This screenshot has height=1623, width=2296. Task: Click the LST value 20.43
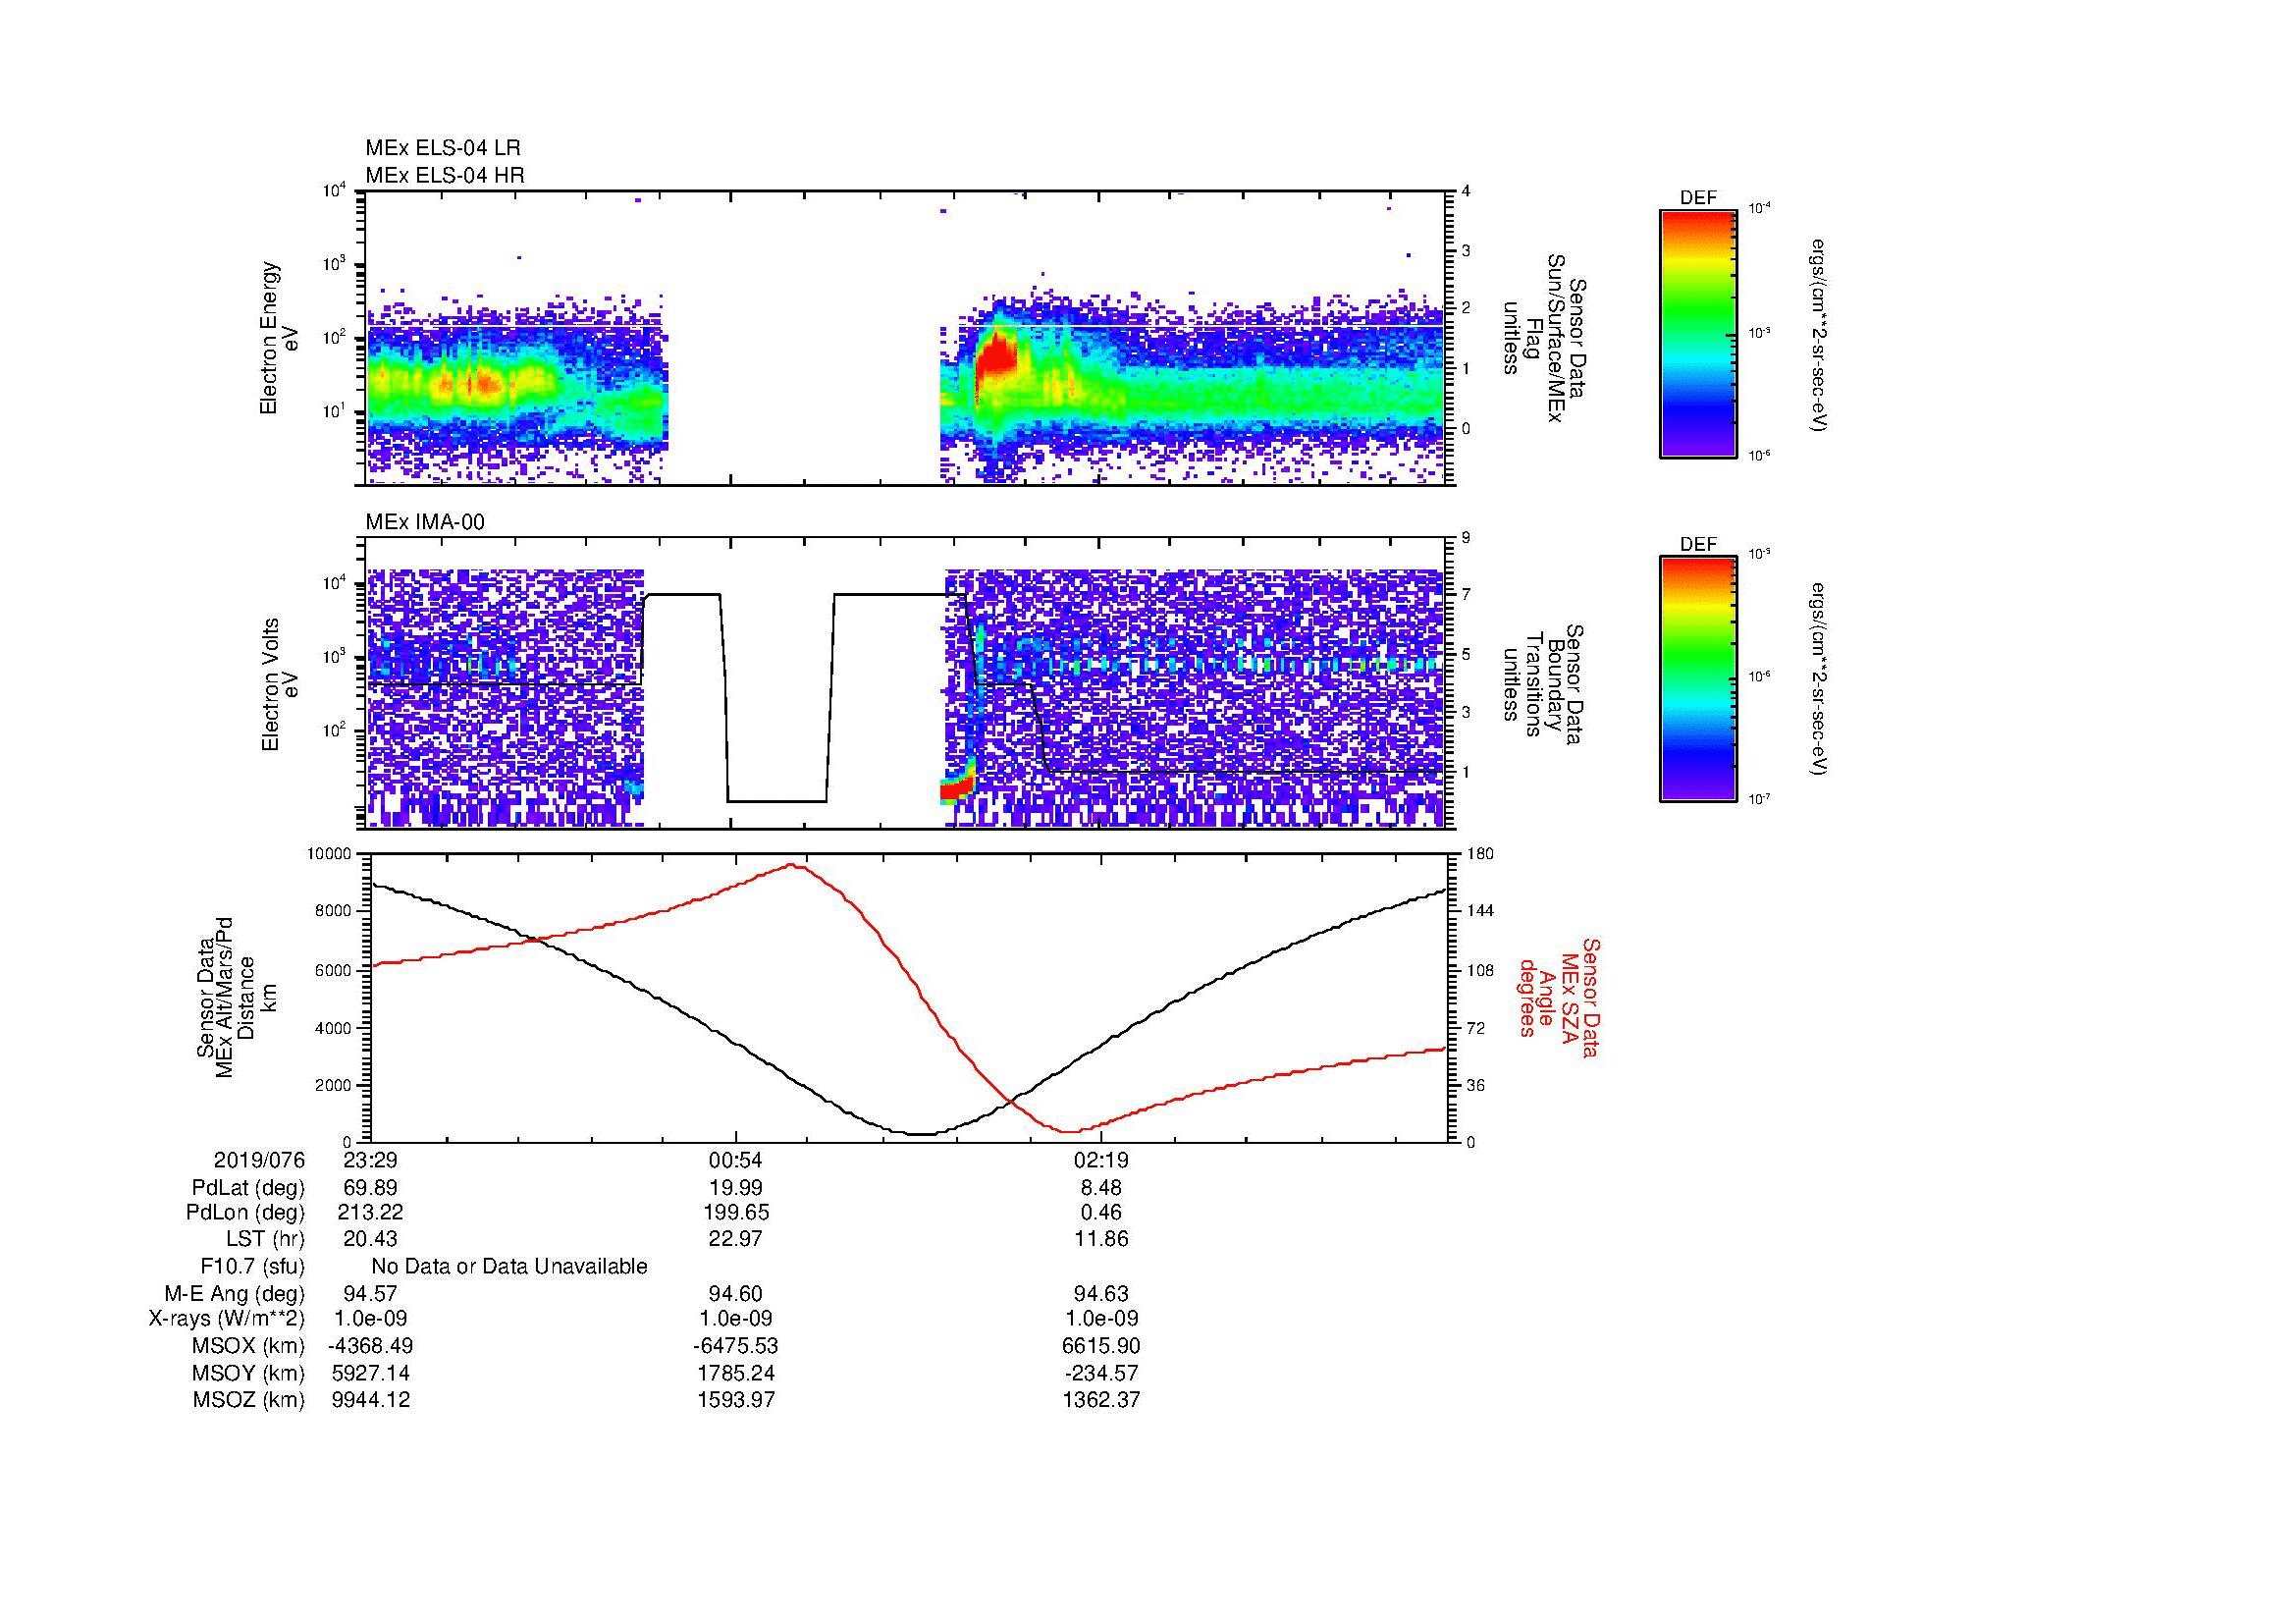370,1240
